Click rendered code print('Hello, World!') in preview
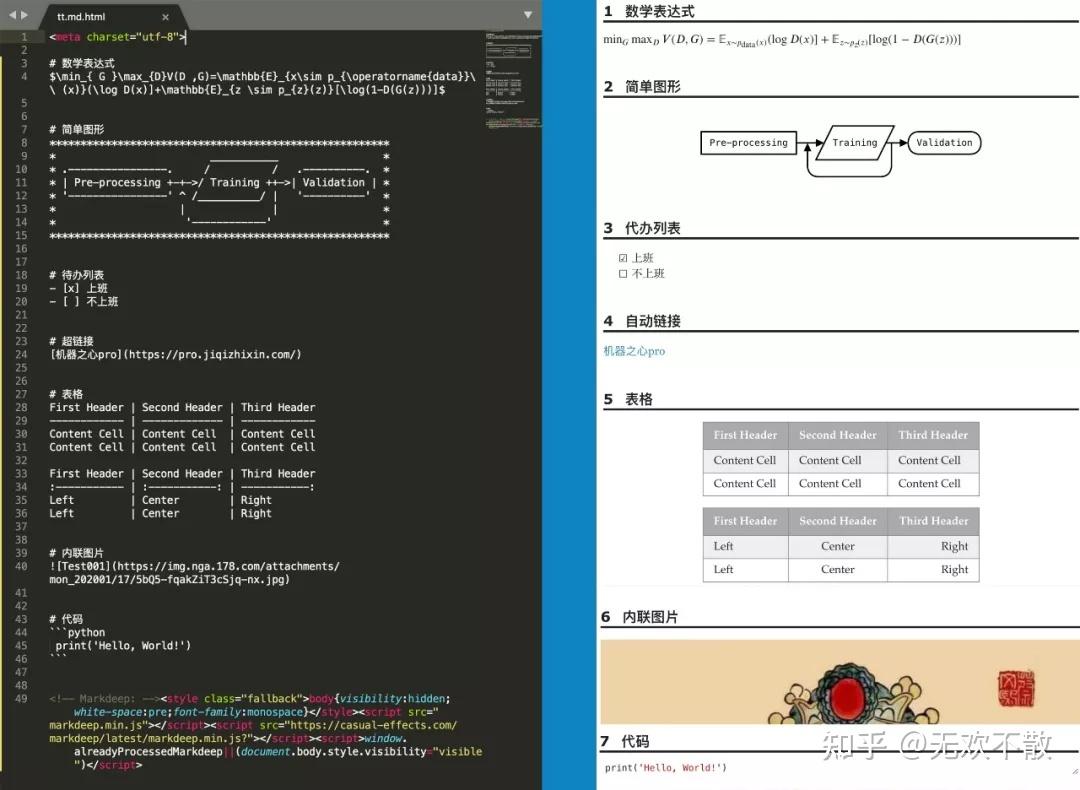This screenshot has width=1080, height=790. (665, 767)
